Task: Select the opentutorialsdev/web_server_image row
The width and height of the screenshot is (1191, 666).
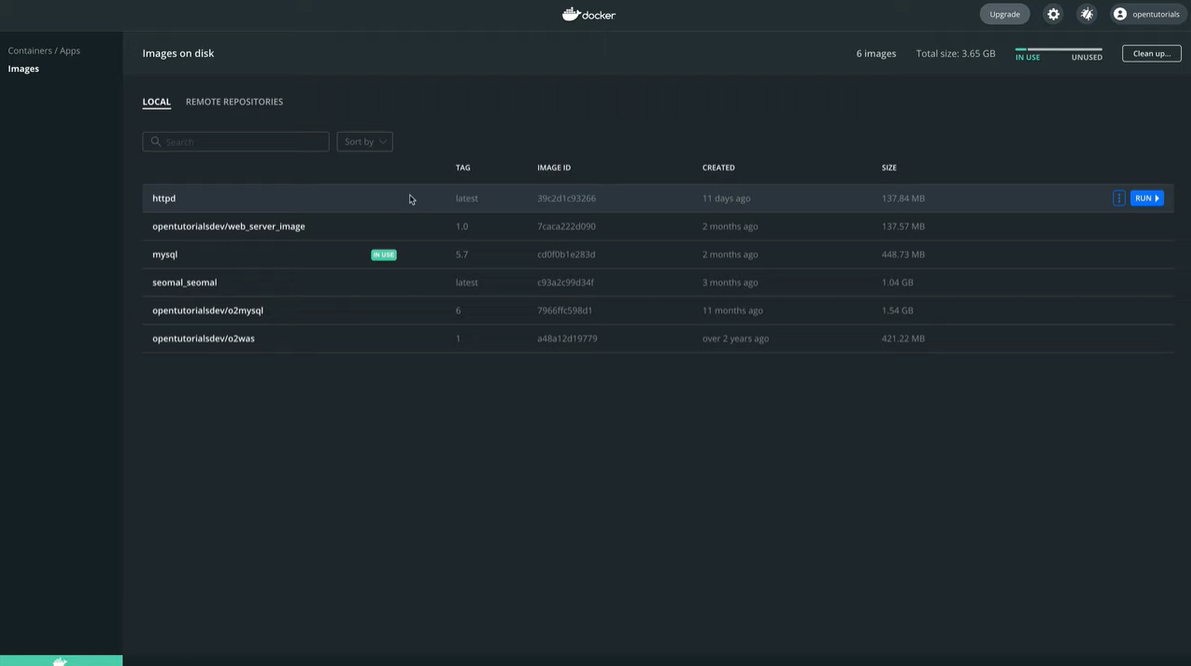Action: (x=658, y=226)
